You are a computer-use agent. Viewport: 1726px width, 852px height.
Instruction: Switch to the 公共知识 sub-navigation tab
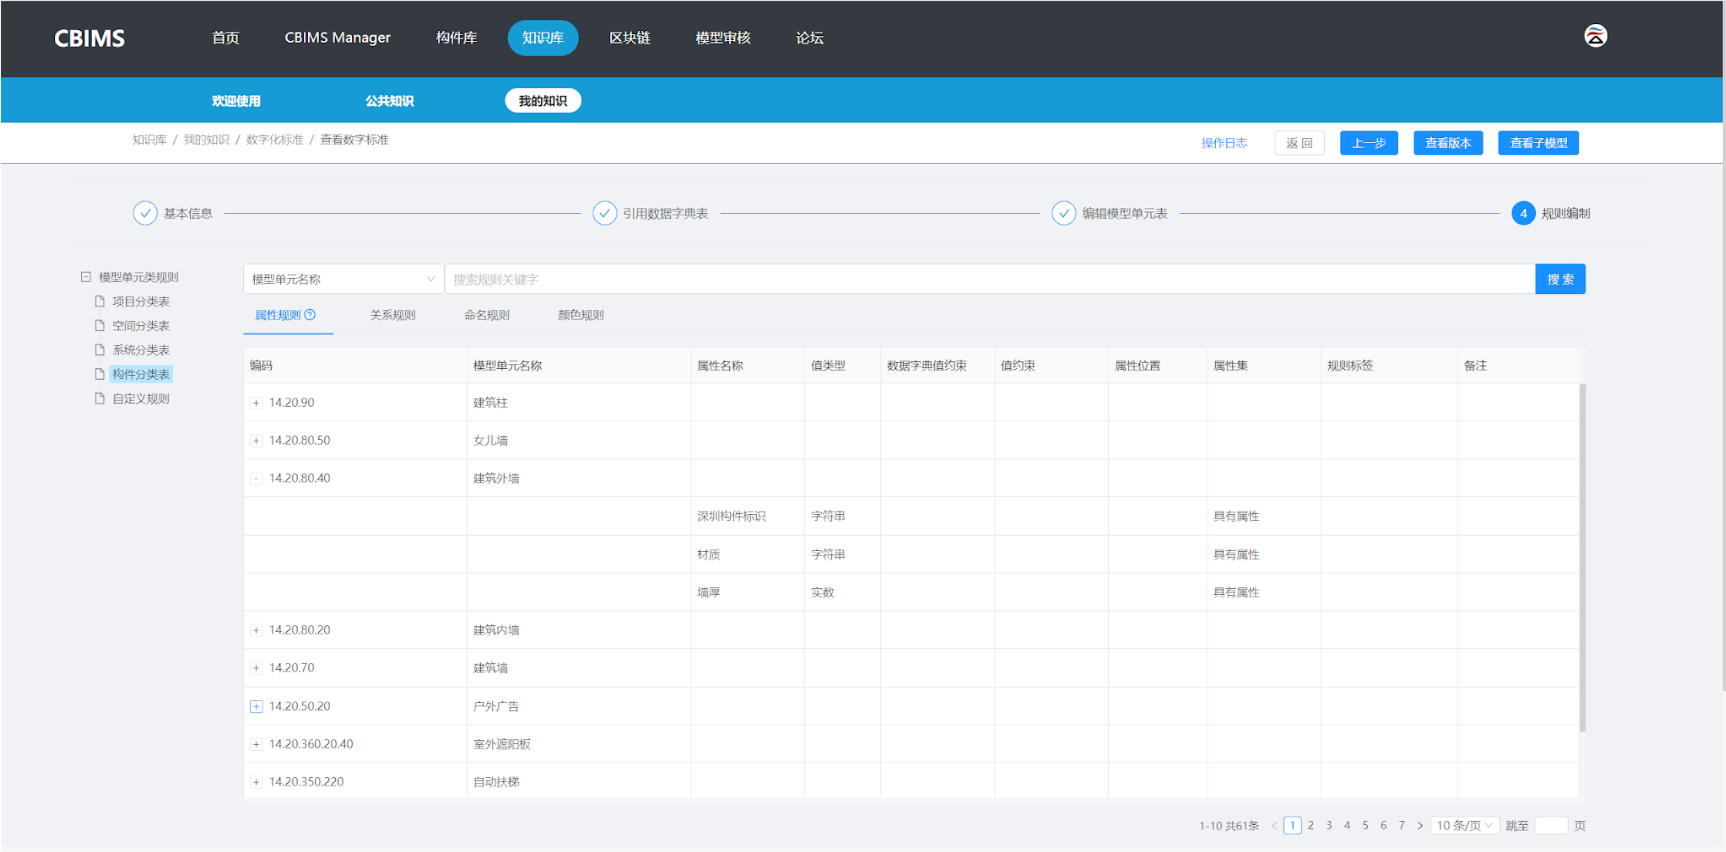tap(389, 101)
